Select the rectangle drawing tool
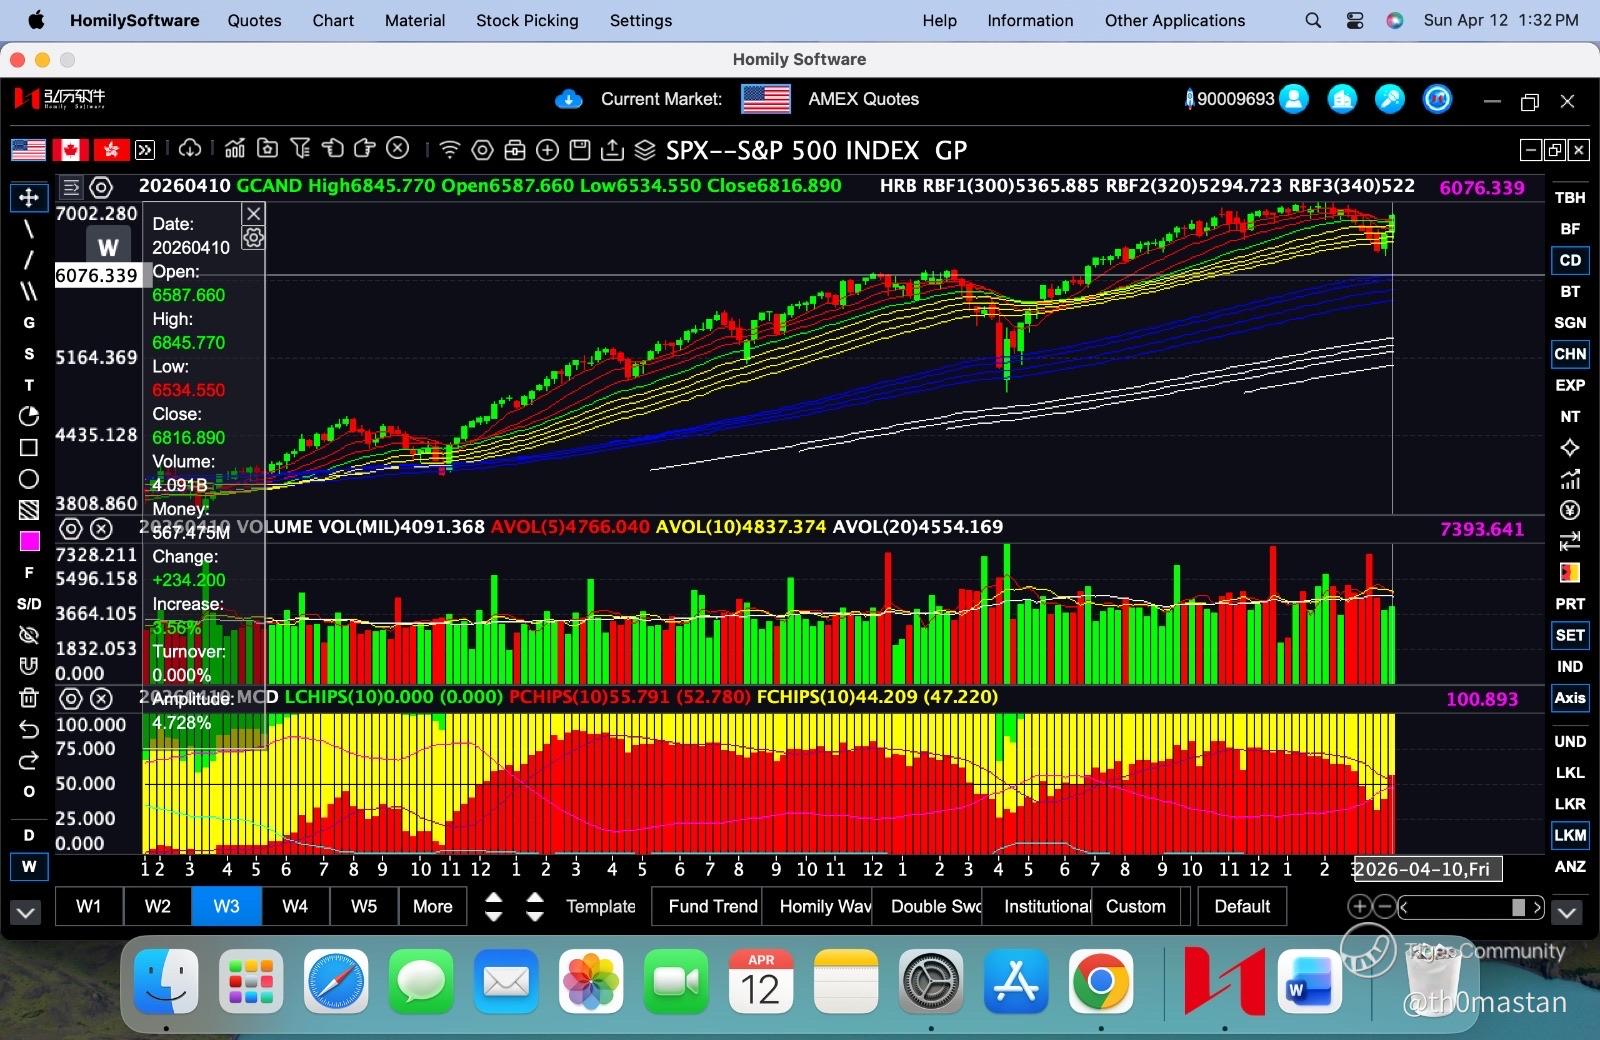This screenshot has width=1600, height=1040. (29, 448)
